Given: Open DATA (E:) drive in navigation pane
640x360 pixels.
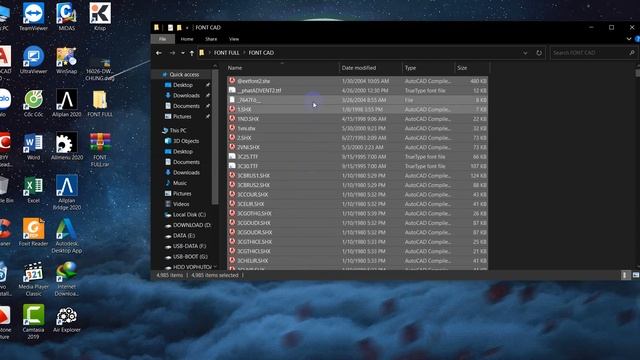Looking at the screenshot, I should pos(184,236).
